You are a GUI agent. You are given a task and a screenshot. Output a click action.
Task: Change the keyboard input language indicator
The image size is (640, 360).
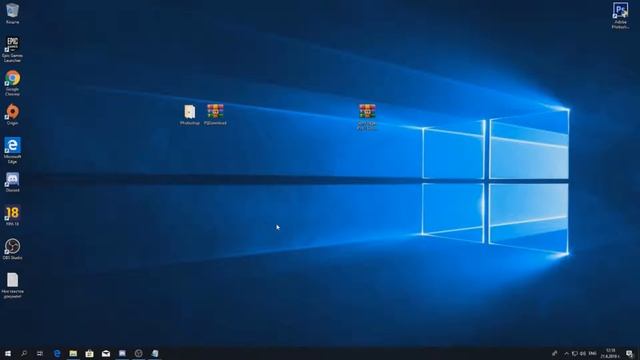coord(592,353)
